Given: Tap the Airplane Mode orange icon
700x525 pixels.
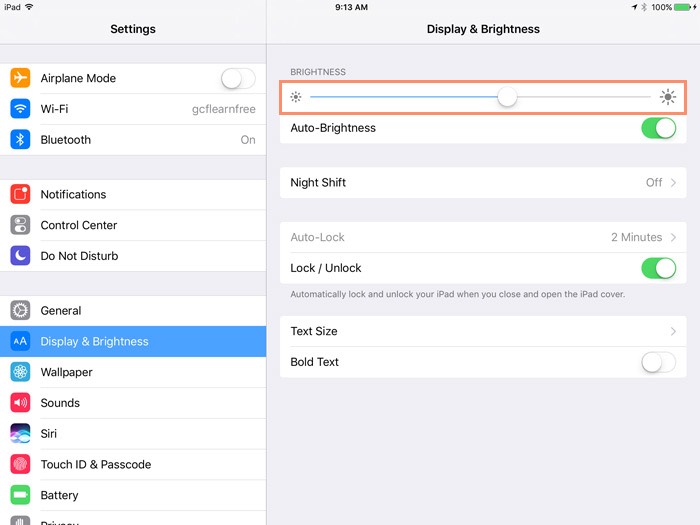Looking at the screenshot, I should point(21,78).
